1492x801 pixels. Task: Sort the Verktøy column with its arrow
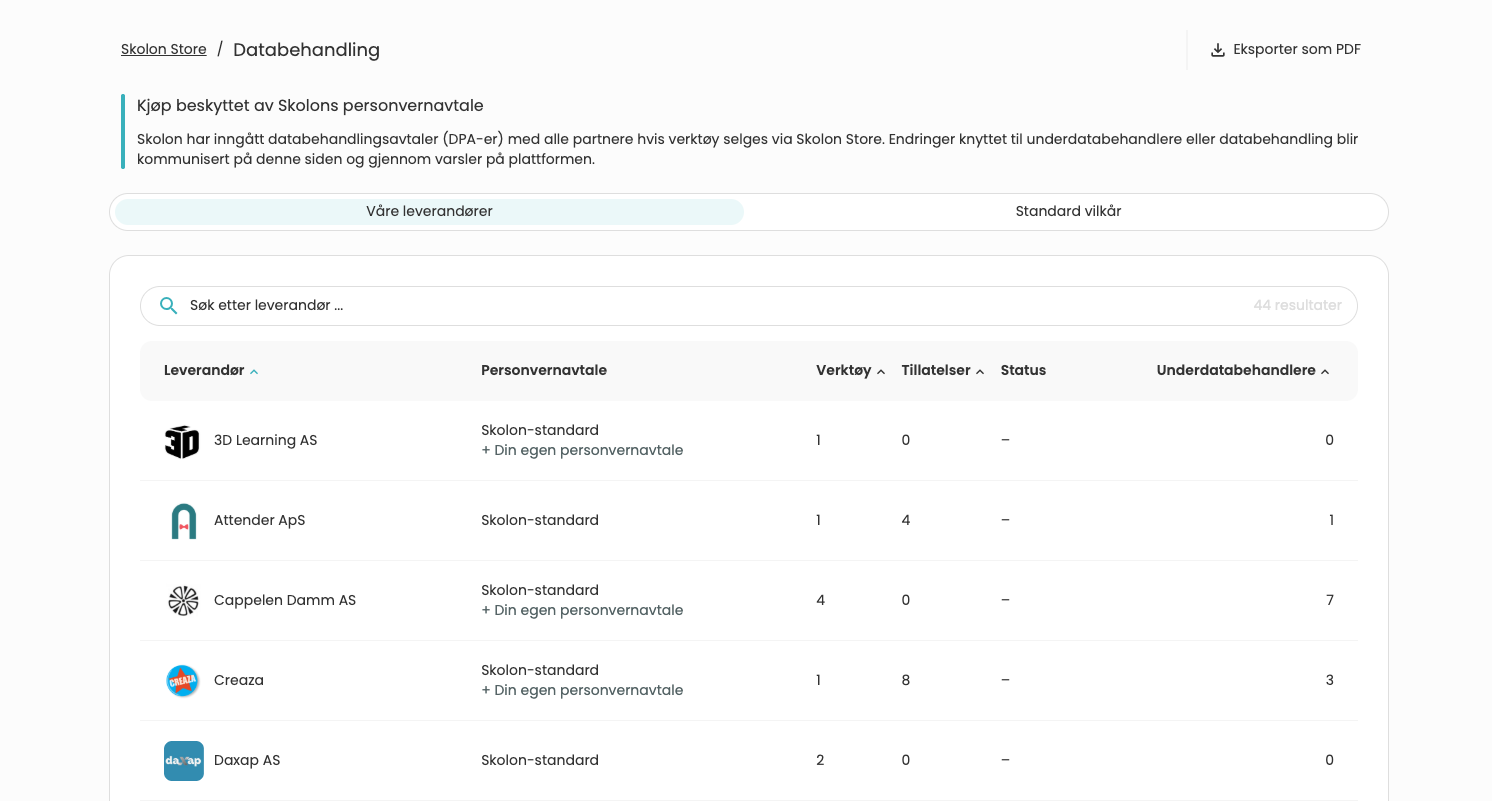(881, 372)
